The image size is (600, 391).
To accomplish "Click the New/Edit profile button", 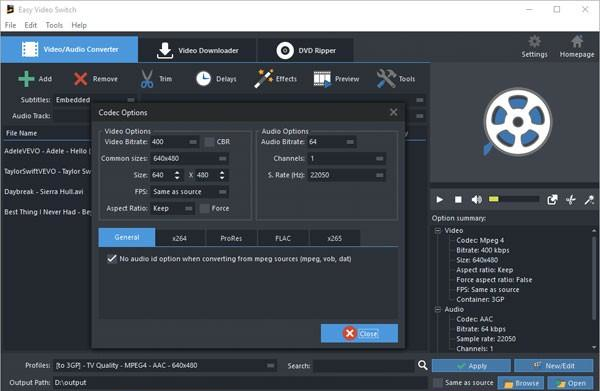I will pyautogui.click(x=554, y=366).
